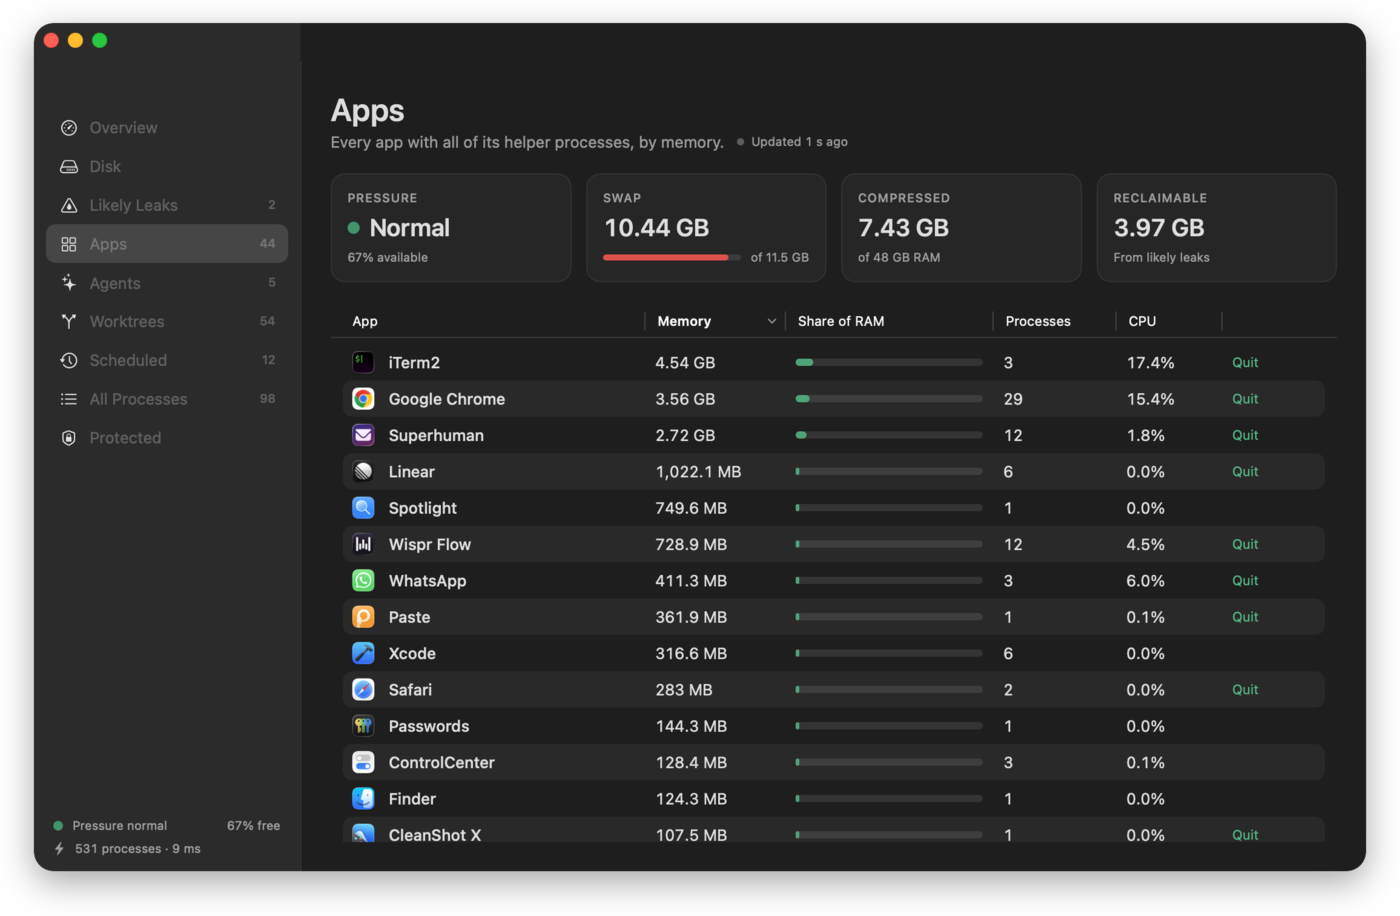Switch to the Agents section
Viewport: 1400px width, 916px height.
click(x=167, y=283)
